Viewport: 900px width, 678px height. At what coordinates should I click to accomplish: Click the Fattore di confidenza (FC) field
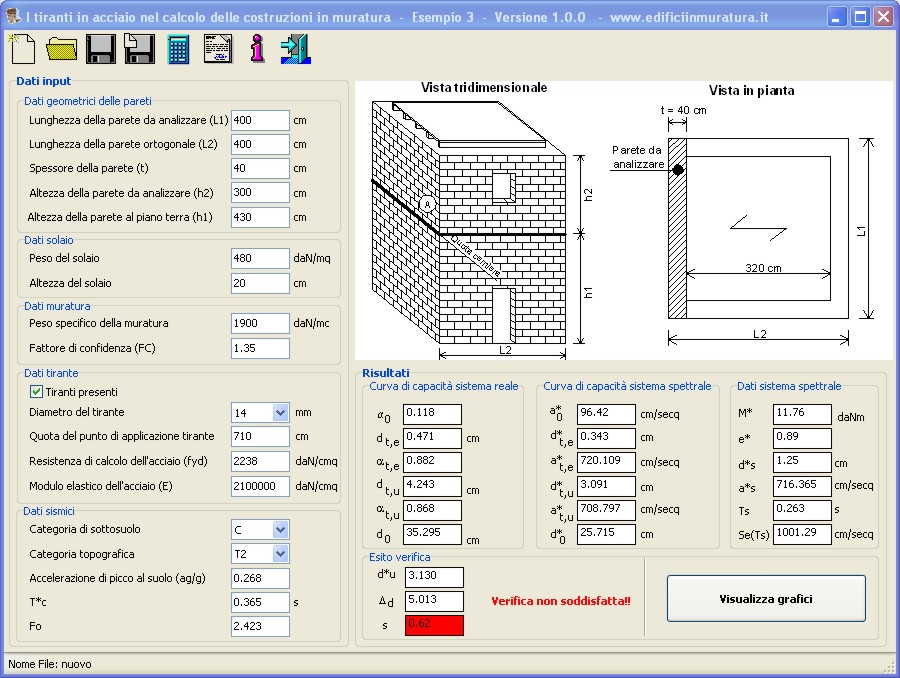(x=260, y=348)
